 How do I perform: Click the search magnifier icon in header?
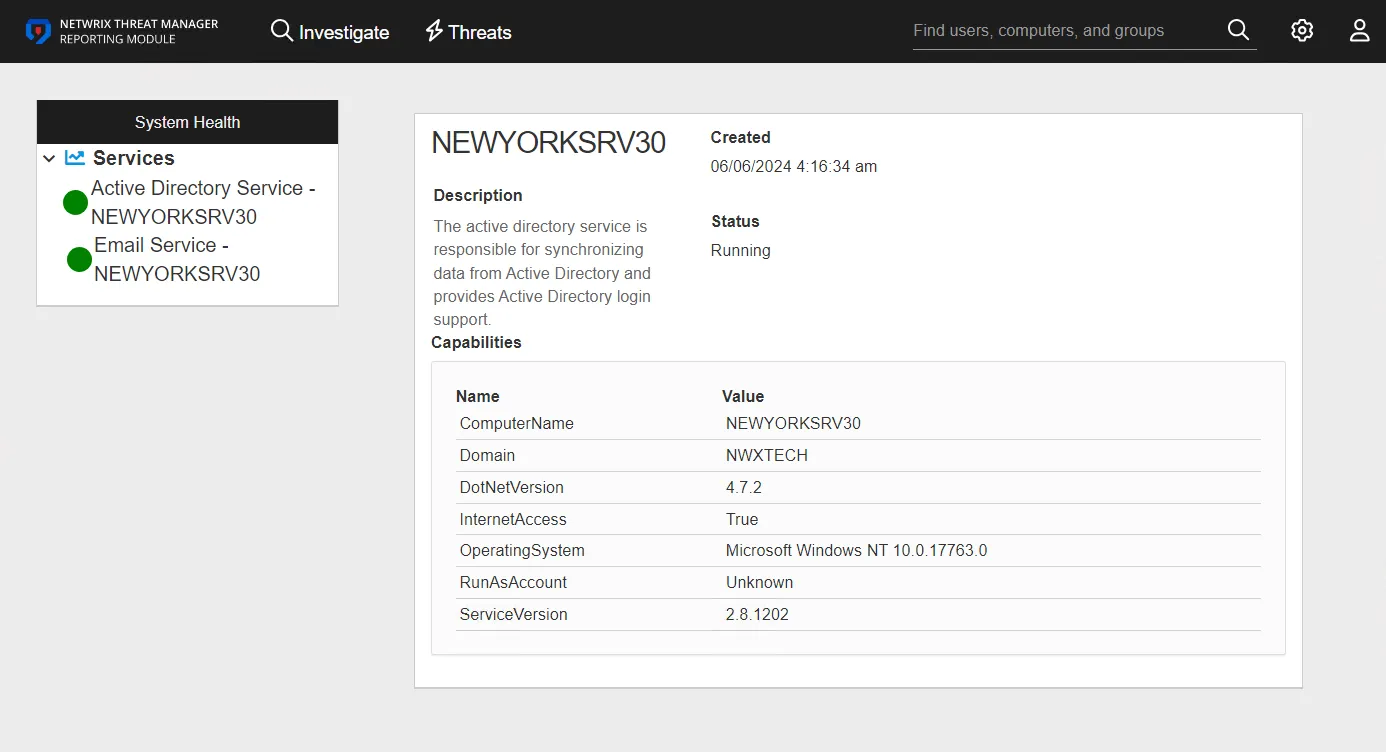pos(1238,30)
